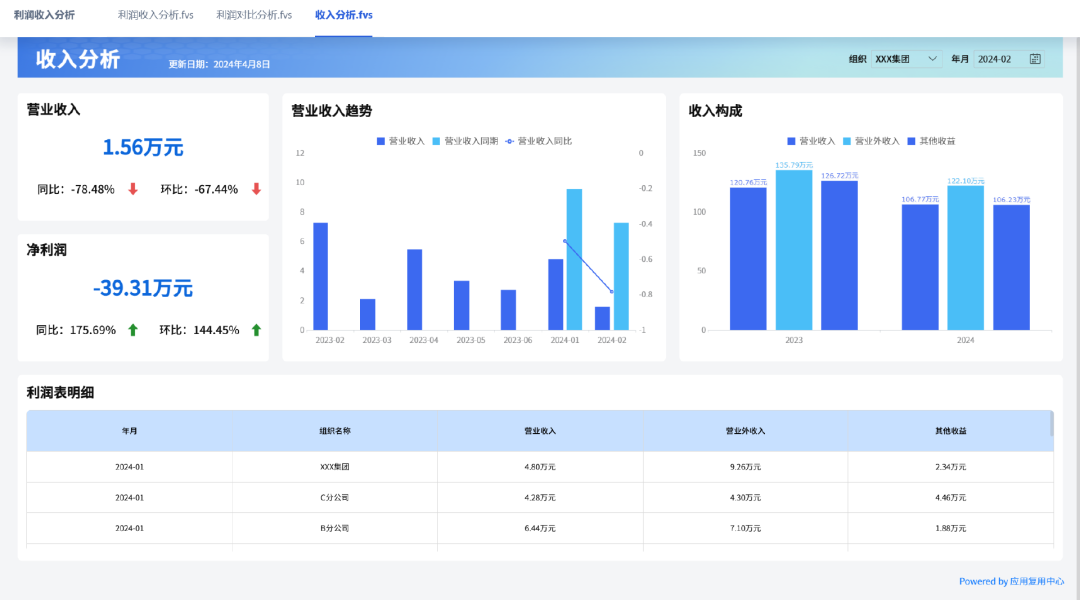Expand the 组织 XXX集团 dropdown
1080x600 pixels.
pos(906,59)
